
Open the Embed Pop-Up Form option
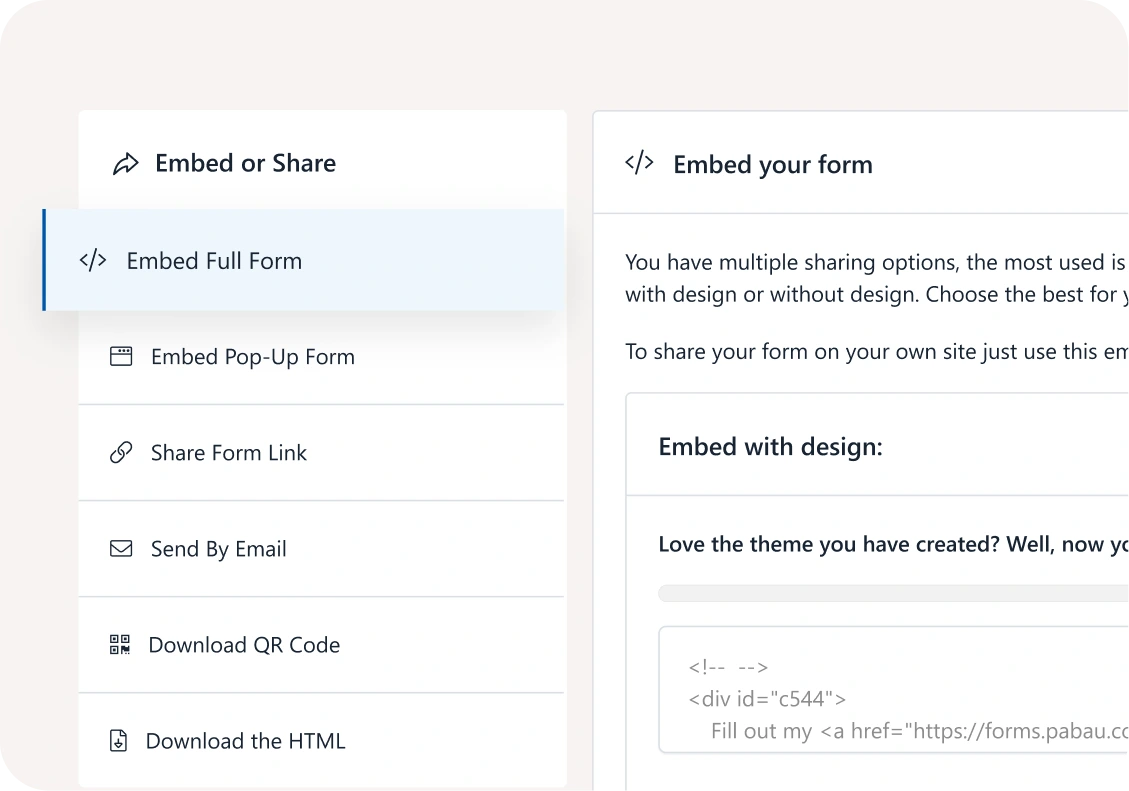click(252, 357)
